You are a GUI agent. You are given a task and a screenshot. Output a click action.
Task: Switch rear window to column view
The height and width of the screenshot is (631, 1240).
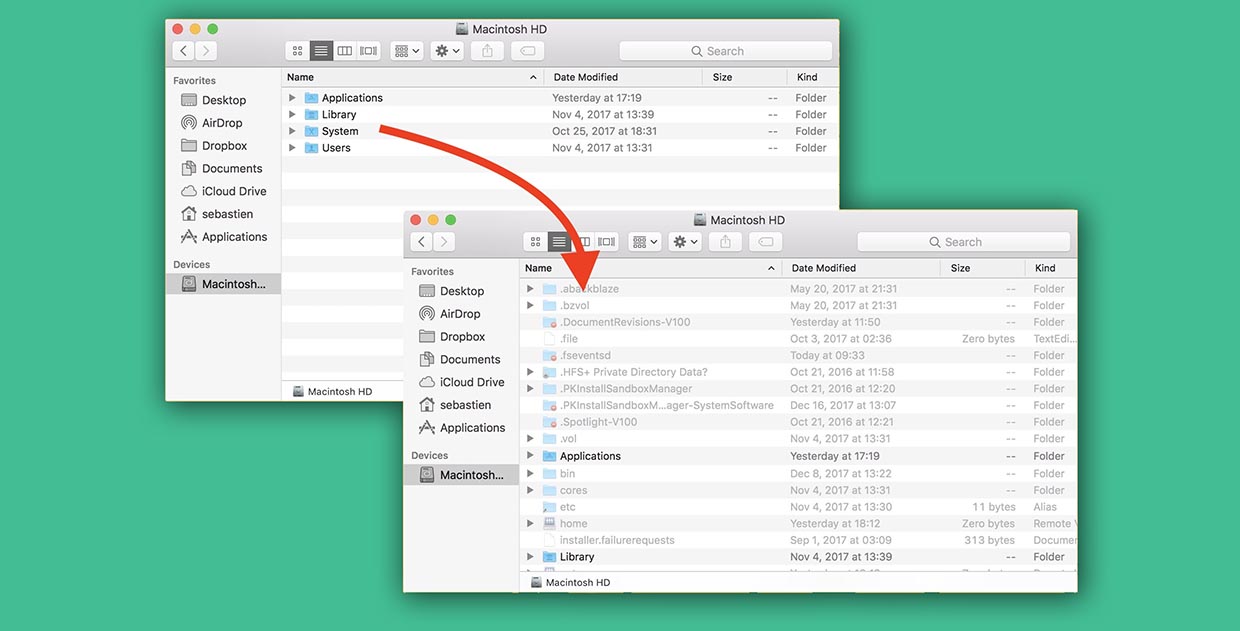(x=345, y=51)
